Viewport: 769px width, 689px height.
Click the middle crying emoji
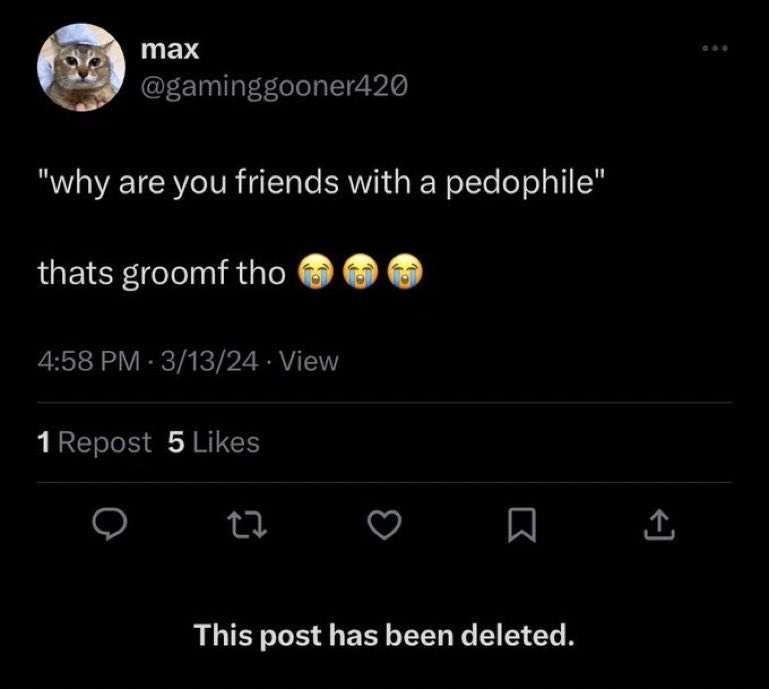pyautogui.click(x=360, y=272)
